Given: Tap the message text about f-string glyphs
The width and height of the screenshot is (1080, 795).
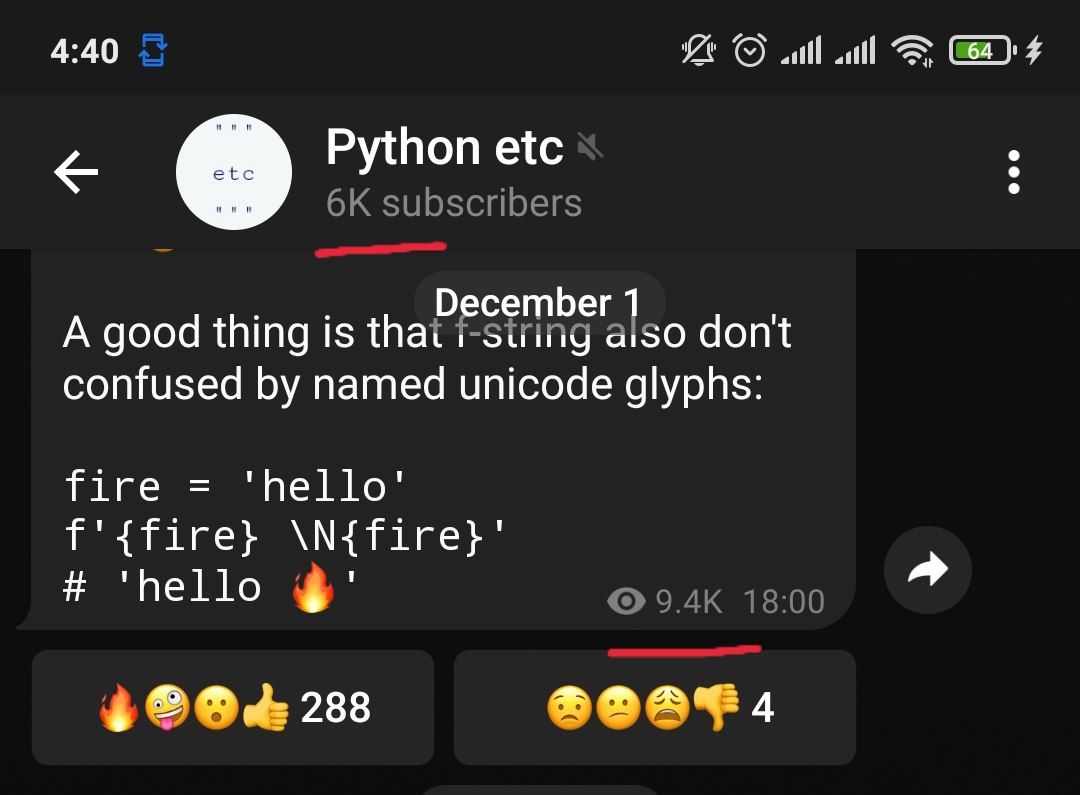Looking at the screenshot, I should click(427, 358).
